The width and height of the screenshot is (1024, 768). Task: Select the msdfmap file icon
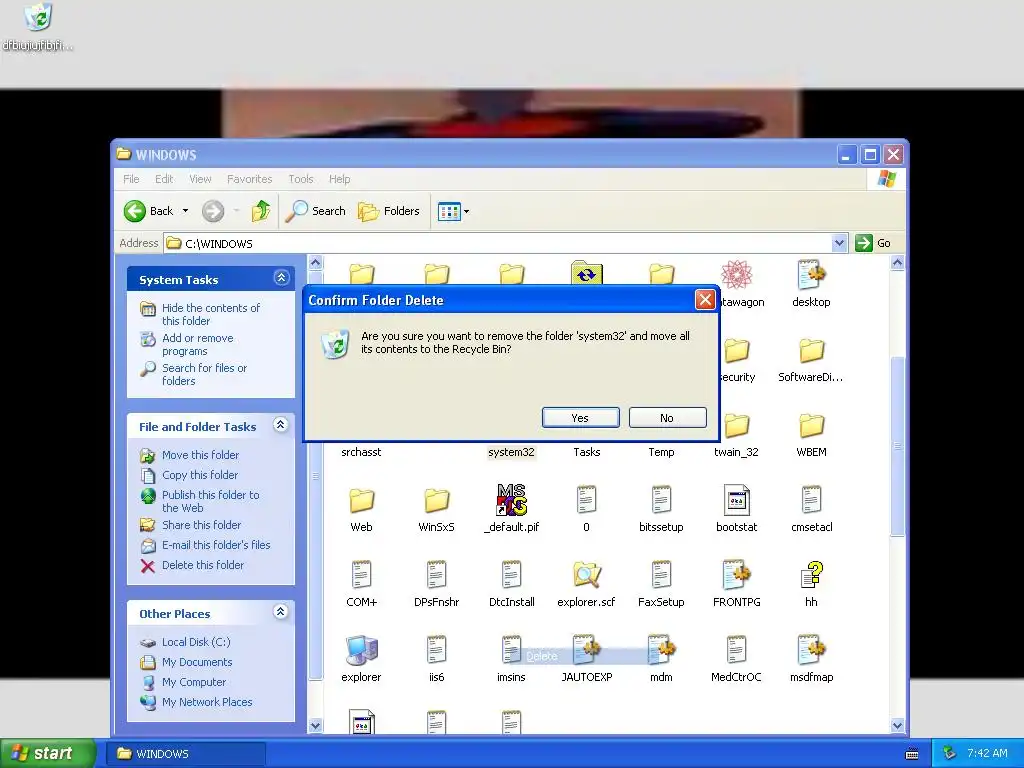[x=811, y=650]
